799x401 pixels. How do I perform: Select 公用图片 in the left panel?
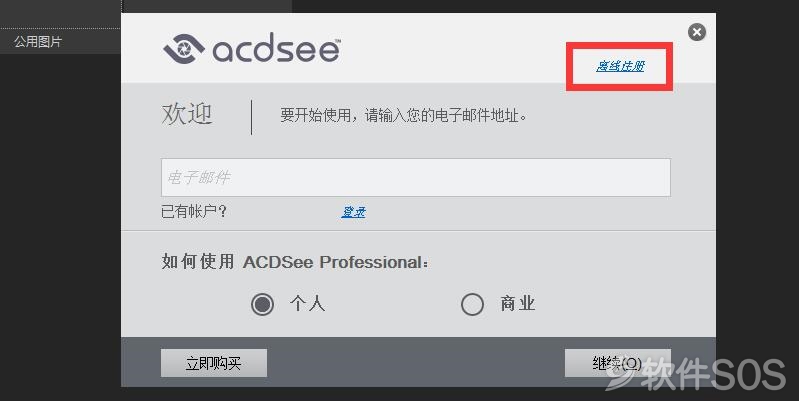[x=38, y=41]
